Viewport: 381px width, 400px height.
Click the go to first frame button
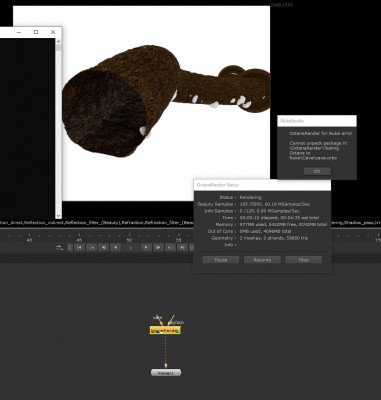tap(79, 248)
